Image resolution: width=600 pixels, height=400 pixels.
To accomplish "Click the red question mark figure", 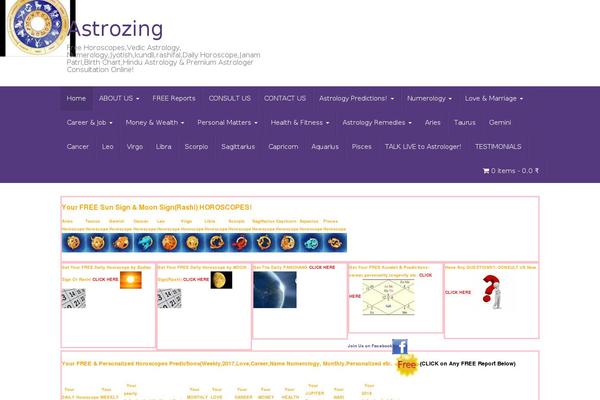I will 493,292.
